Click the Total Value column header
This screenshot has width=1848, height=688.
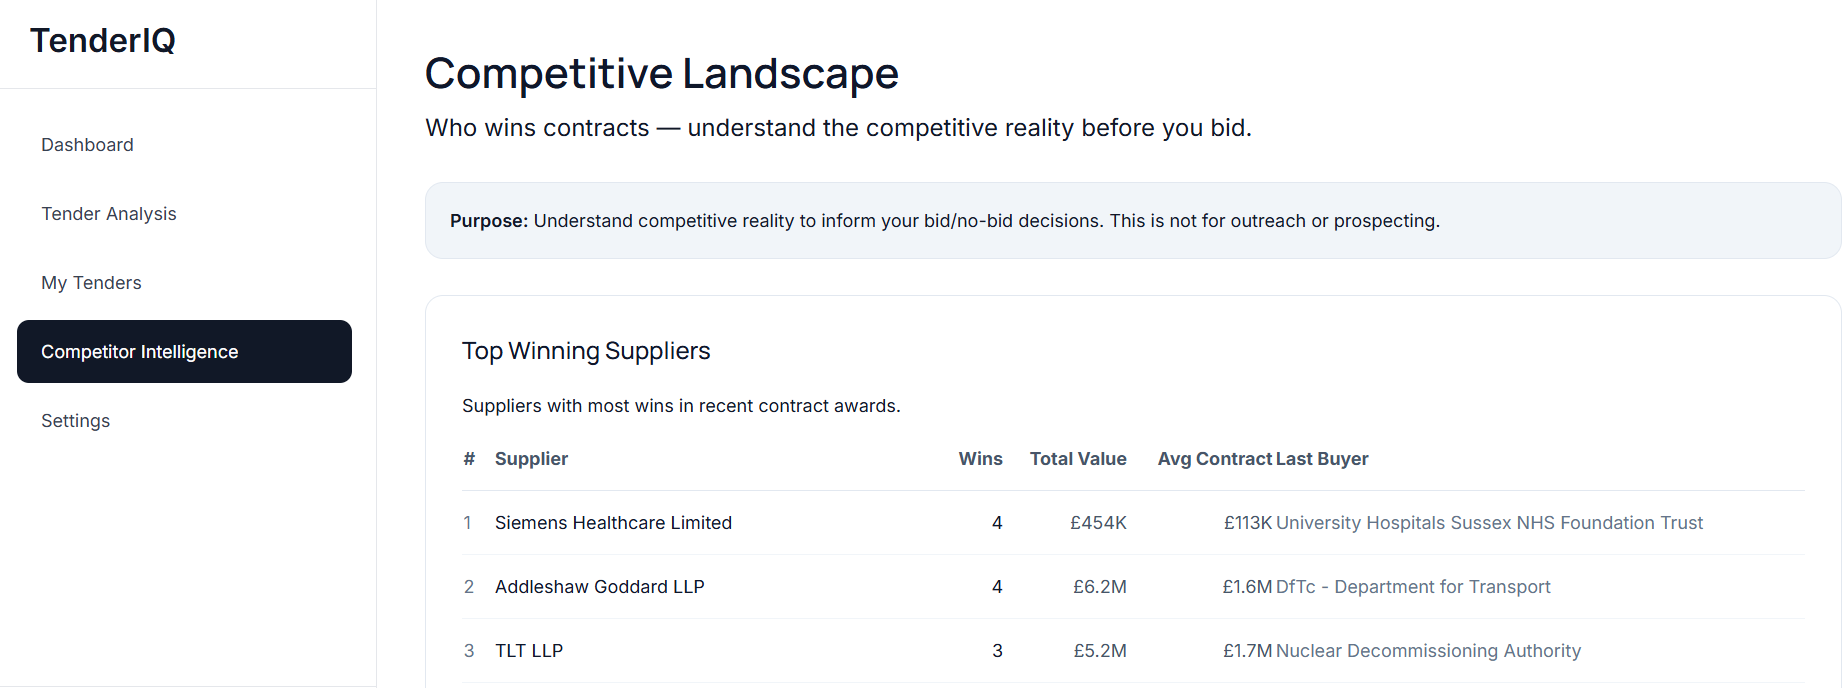[1078, 459]
